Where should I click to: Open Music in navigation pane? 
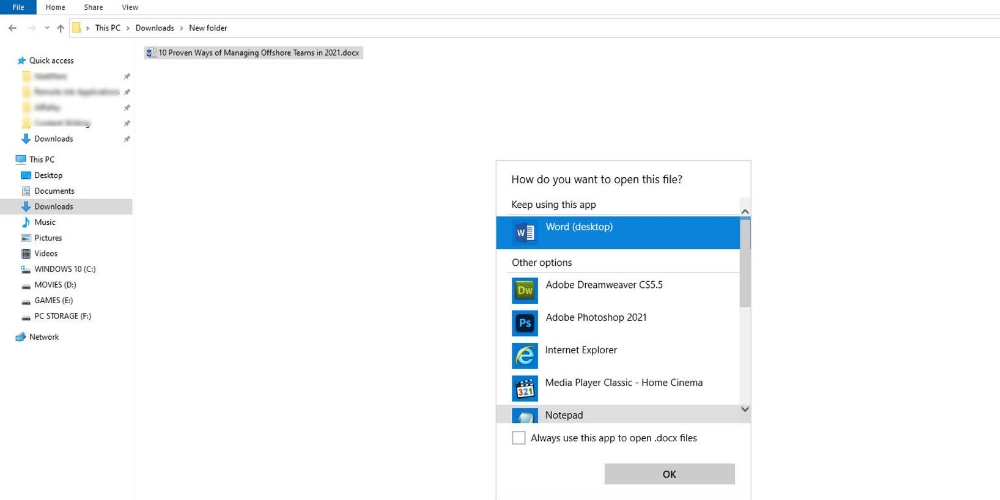pyautogui.click(x=45, y=222)
